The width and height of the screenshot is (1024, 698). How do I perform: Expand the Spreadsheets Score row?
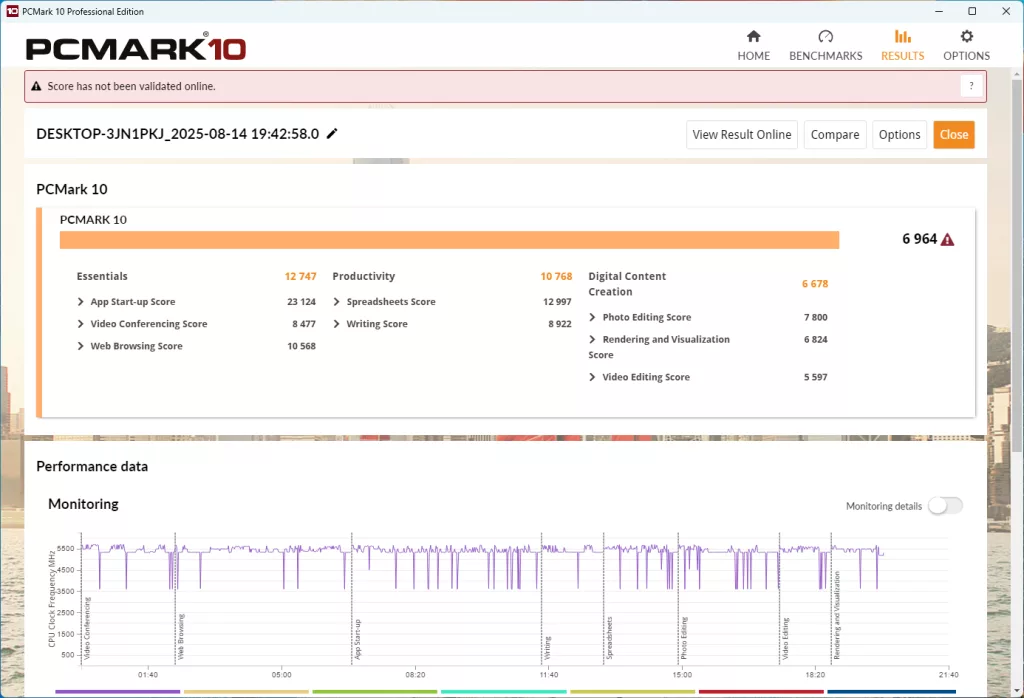pyautogui.click(x=337, y=302)
